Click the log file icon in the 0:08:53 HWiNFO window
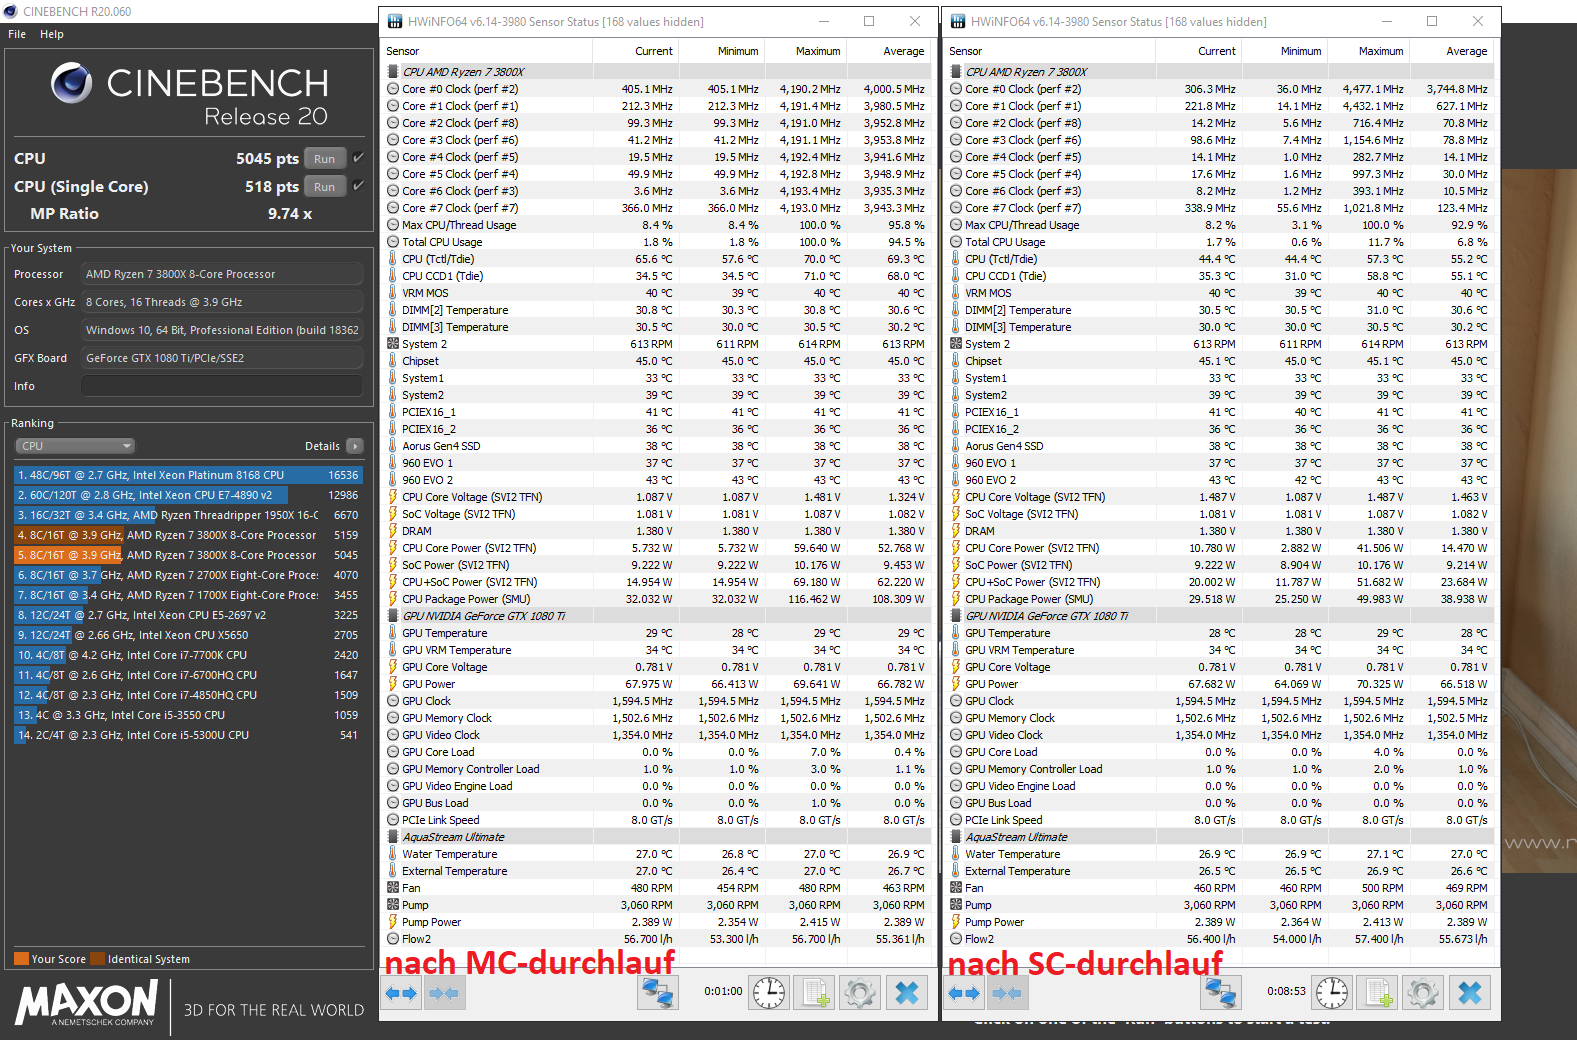Image resolution: width=1577 pixels, height=1040 pixels. [1378, 993]
